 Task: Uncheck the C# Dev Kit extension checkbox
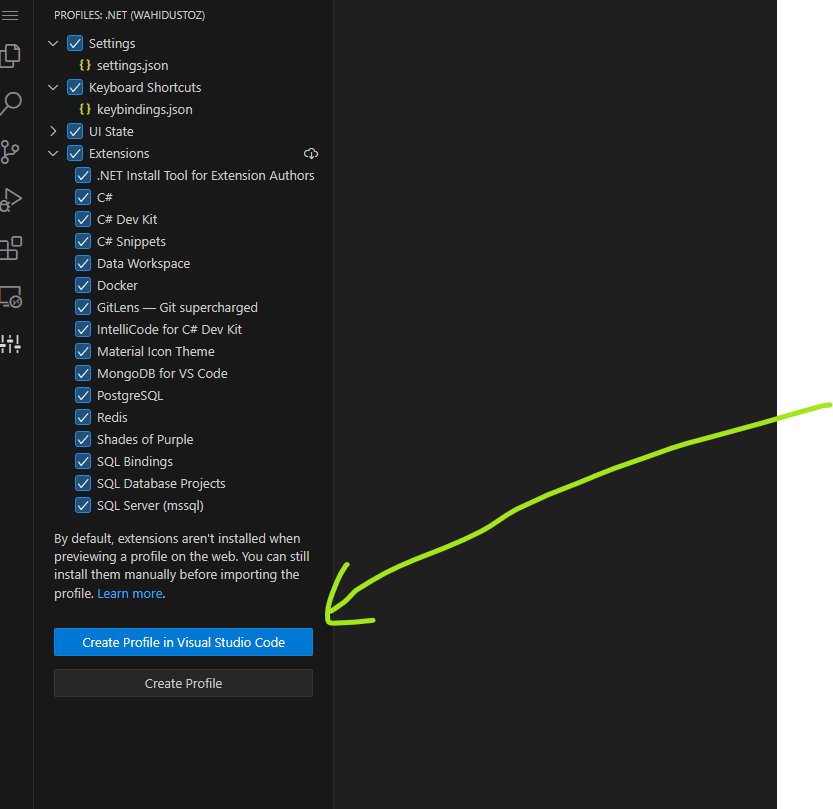tap(83, 219)
